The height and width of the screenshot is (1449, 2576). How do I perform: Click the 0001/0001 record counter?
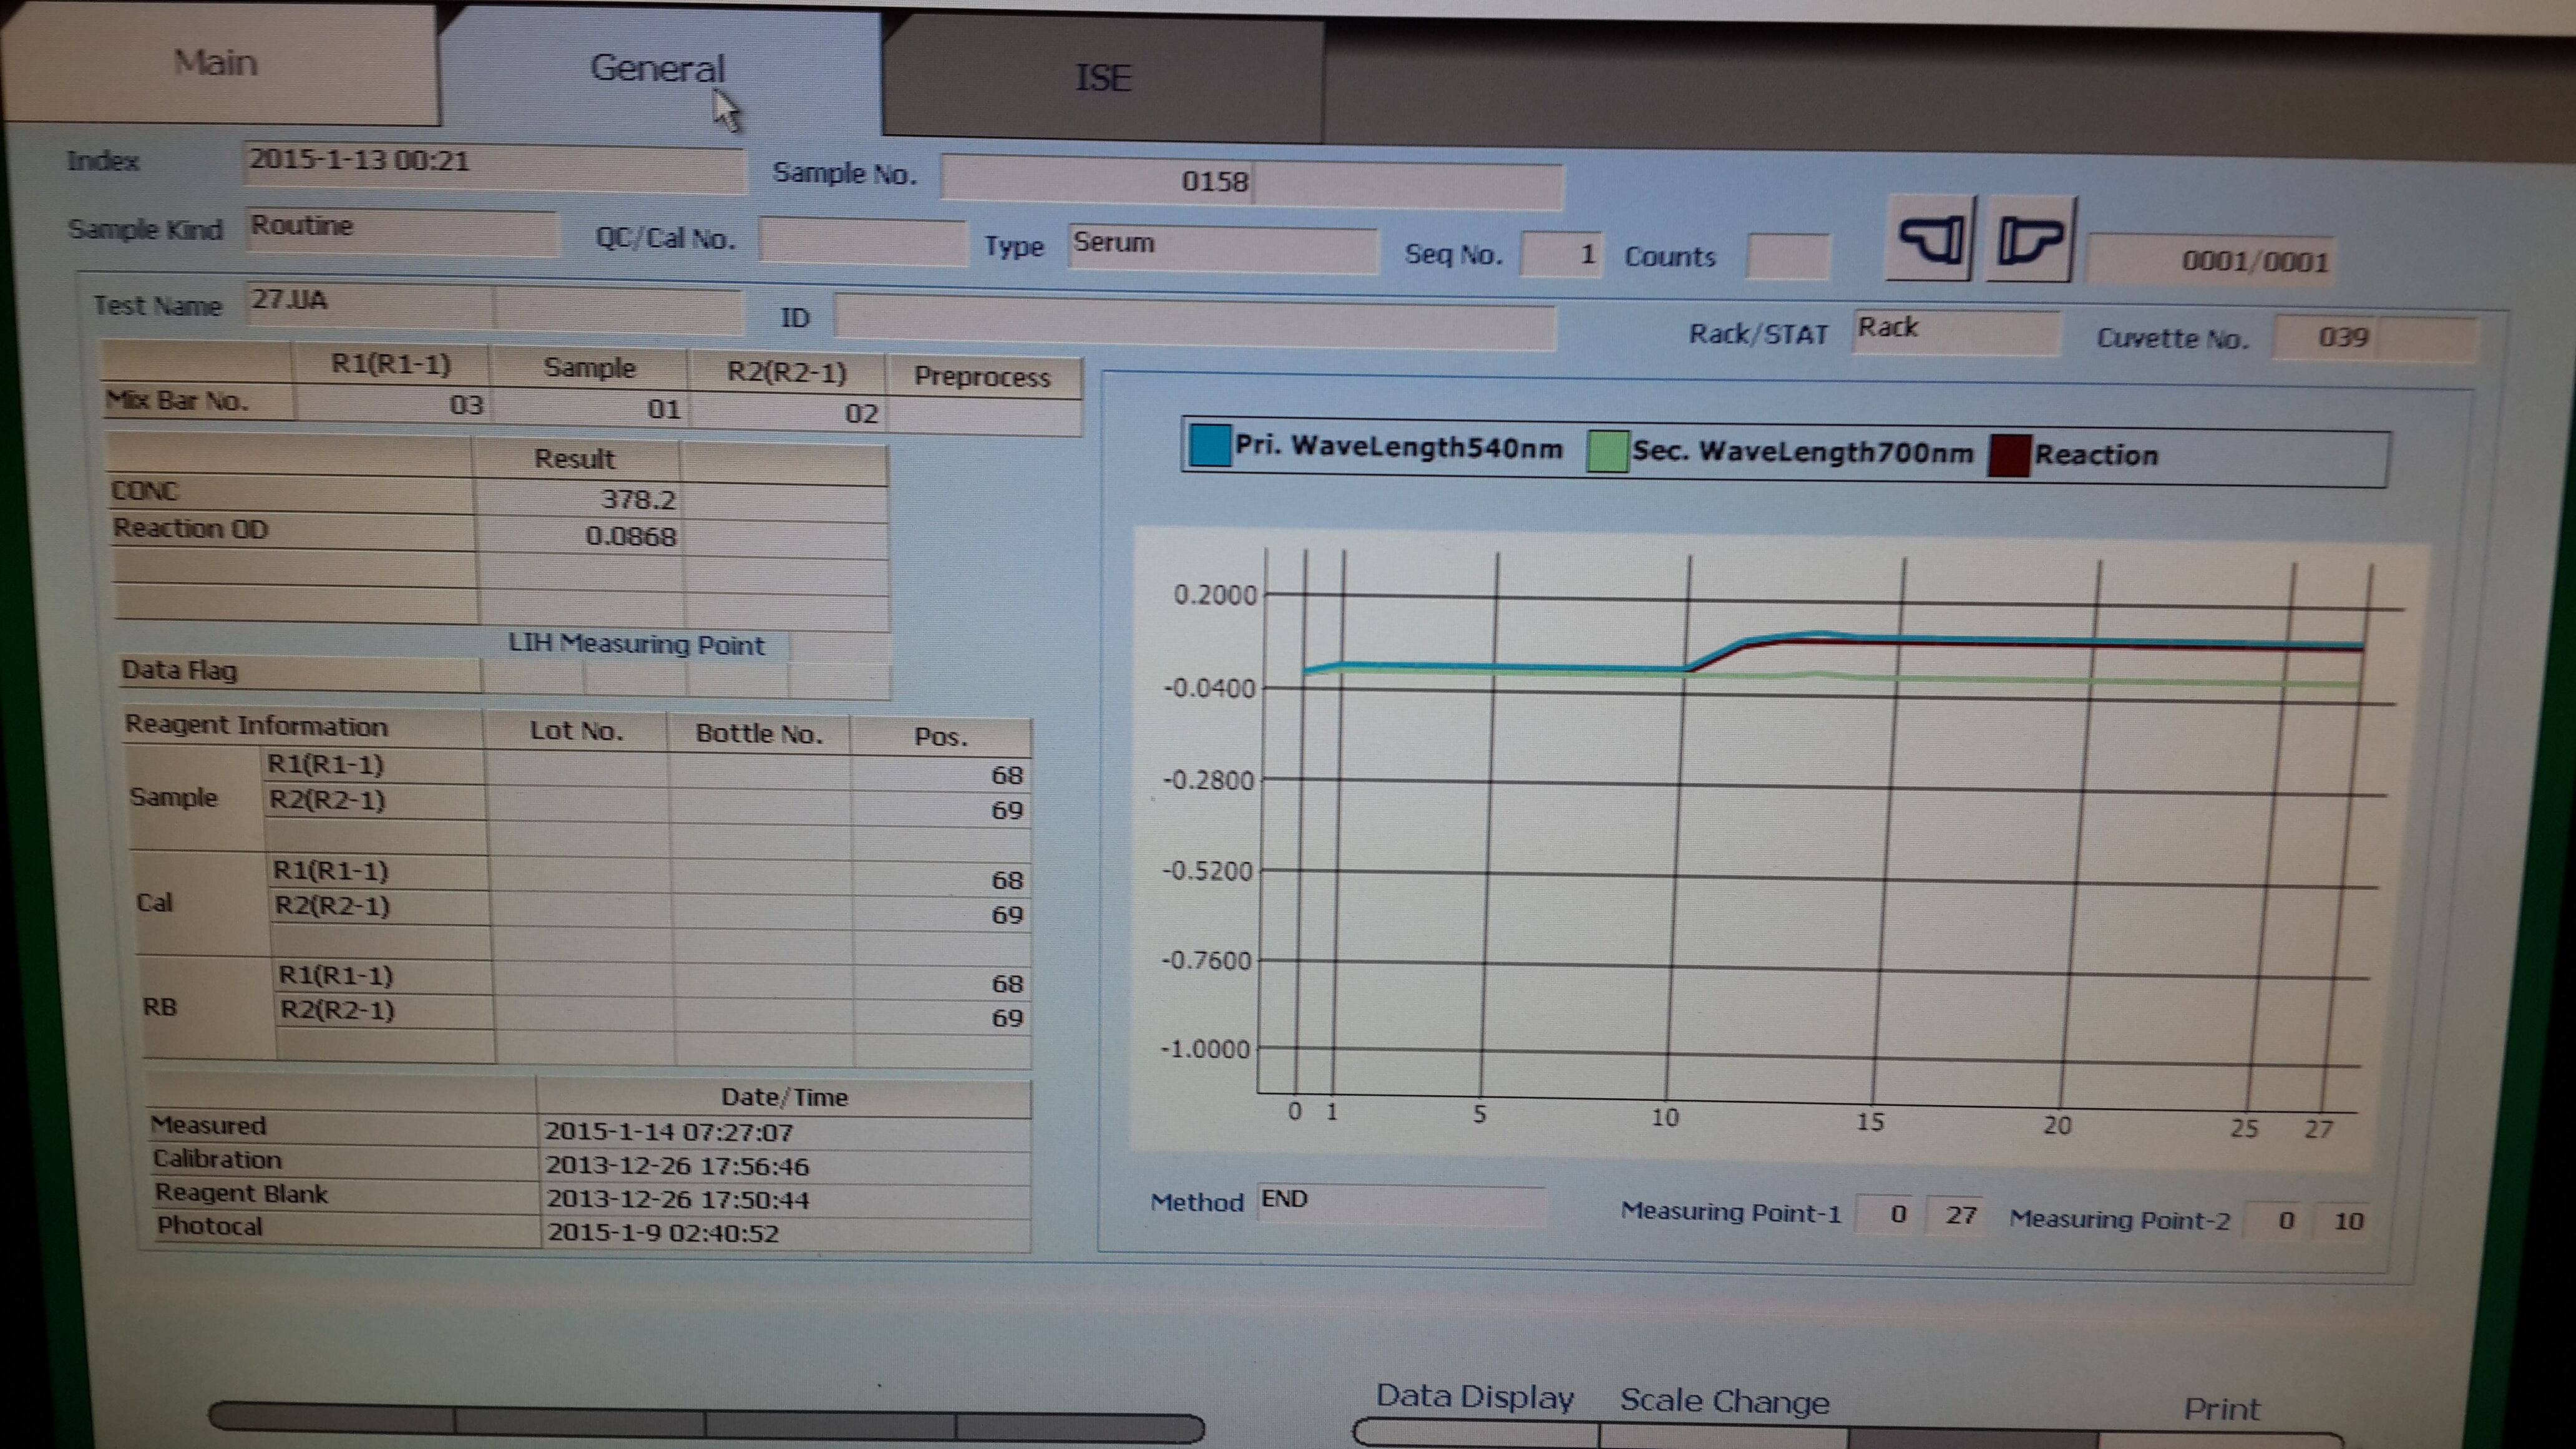(2211, 261)
